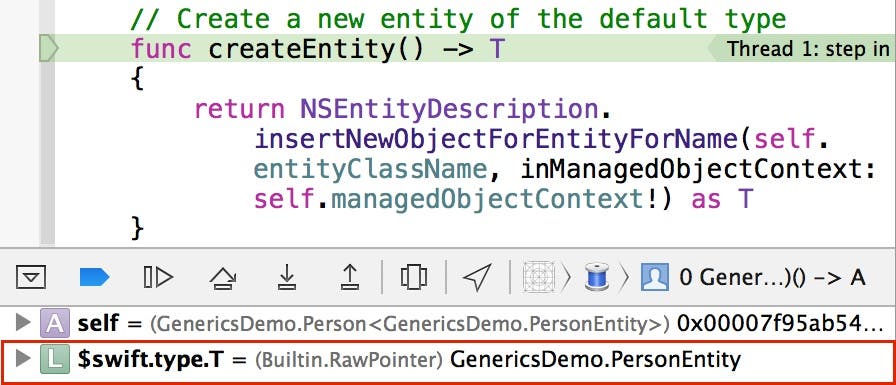Select the thread spool icon in jump bar

tap(597, 278)
